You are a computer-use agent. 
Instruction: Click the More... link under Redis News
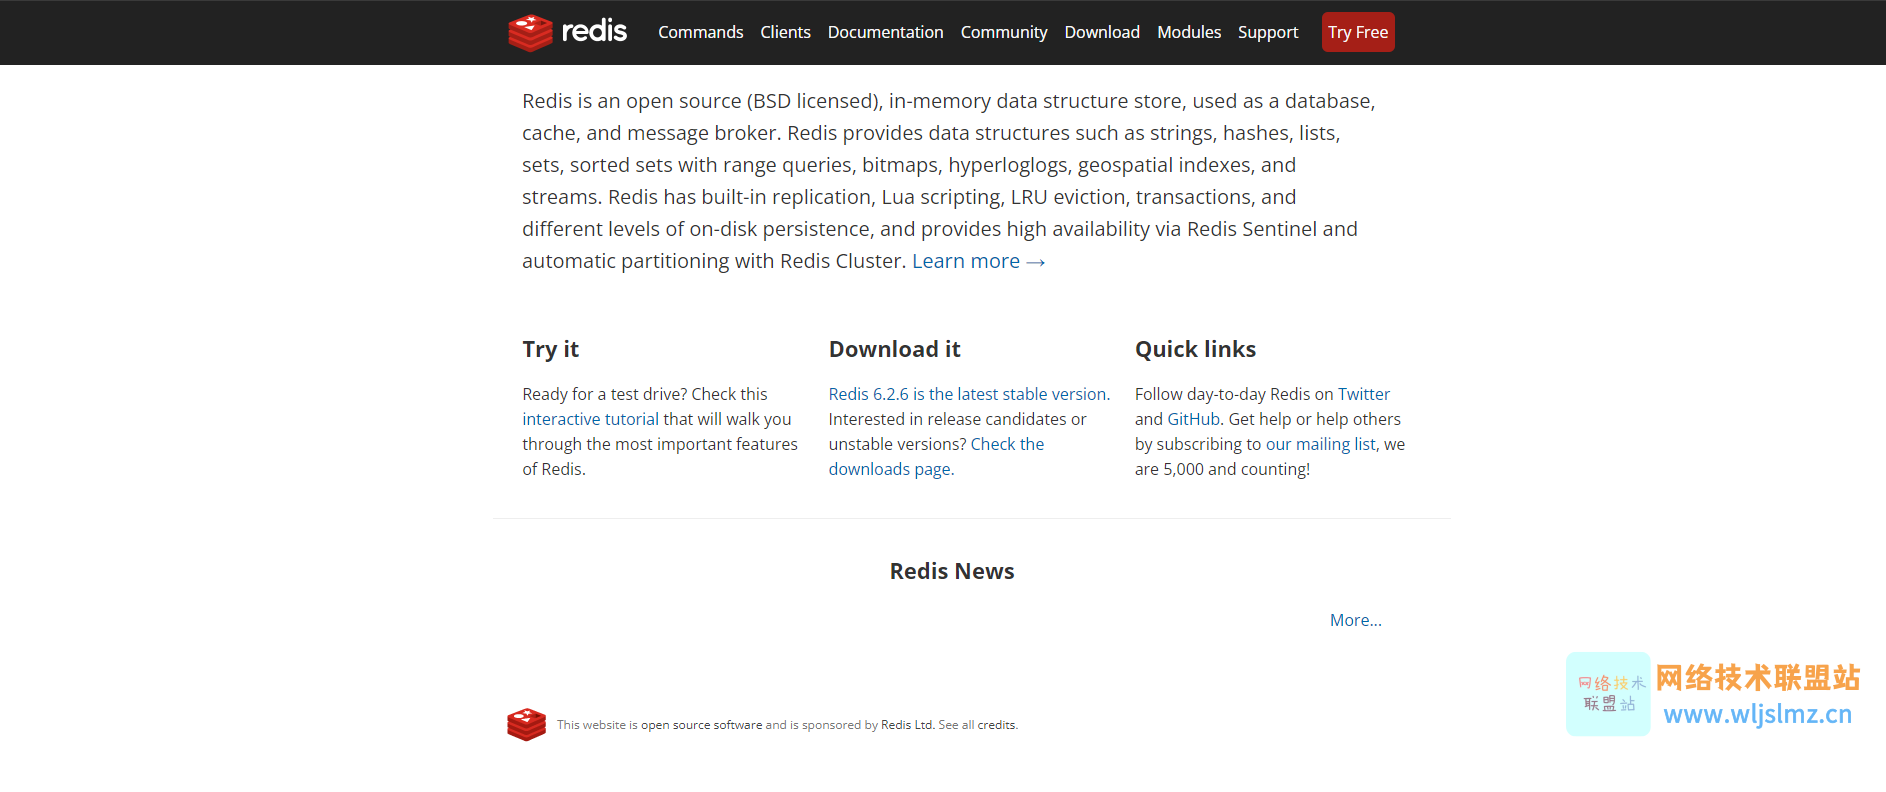click(1356, 620)
